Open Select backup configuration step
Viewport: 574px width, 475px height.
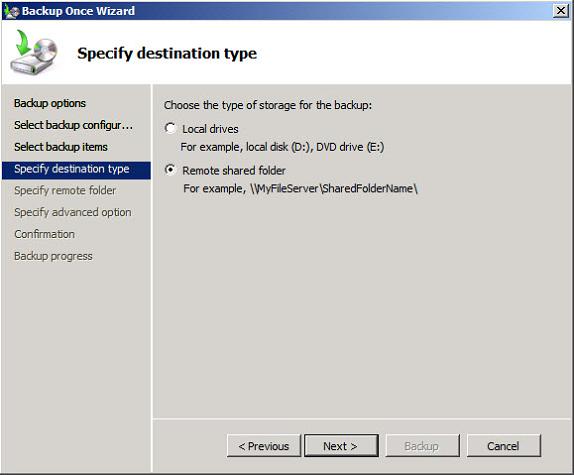point(73,125)
